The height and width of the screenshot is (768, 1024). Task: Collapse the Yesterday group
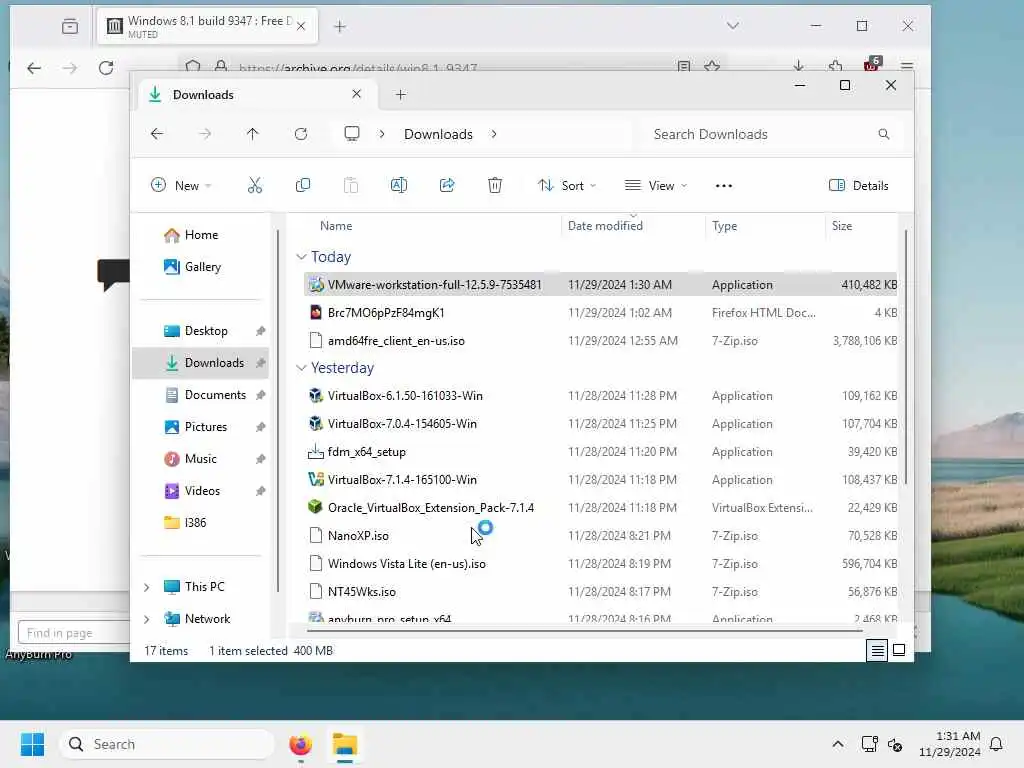pyautogui.click(x=301, y=368)
